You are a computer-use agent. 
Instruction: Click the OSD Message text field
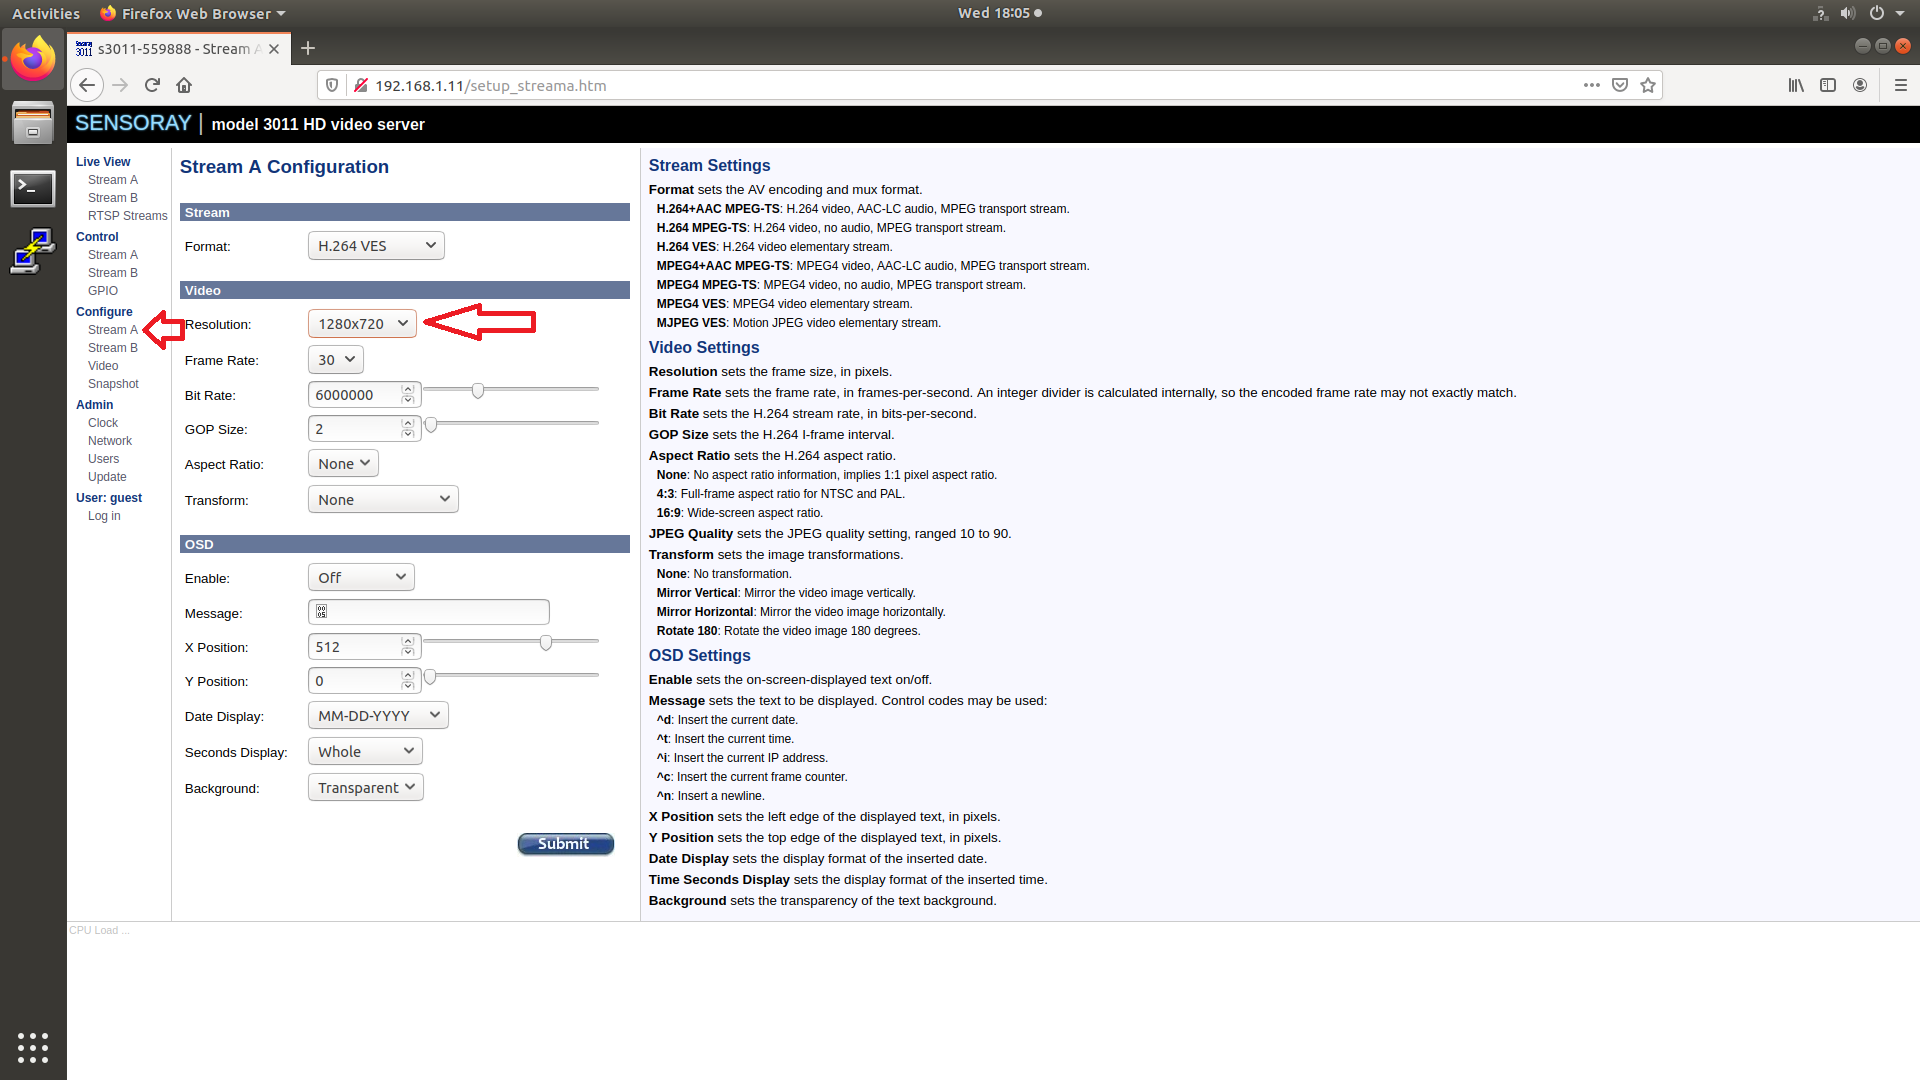[429, 612]
